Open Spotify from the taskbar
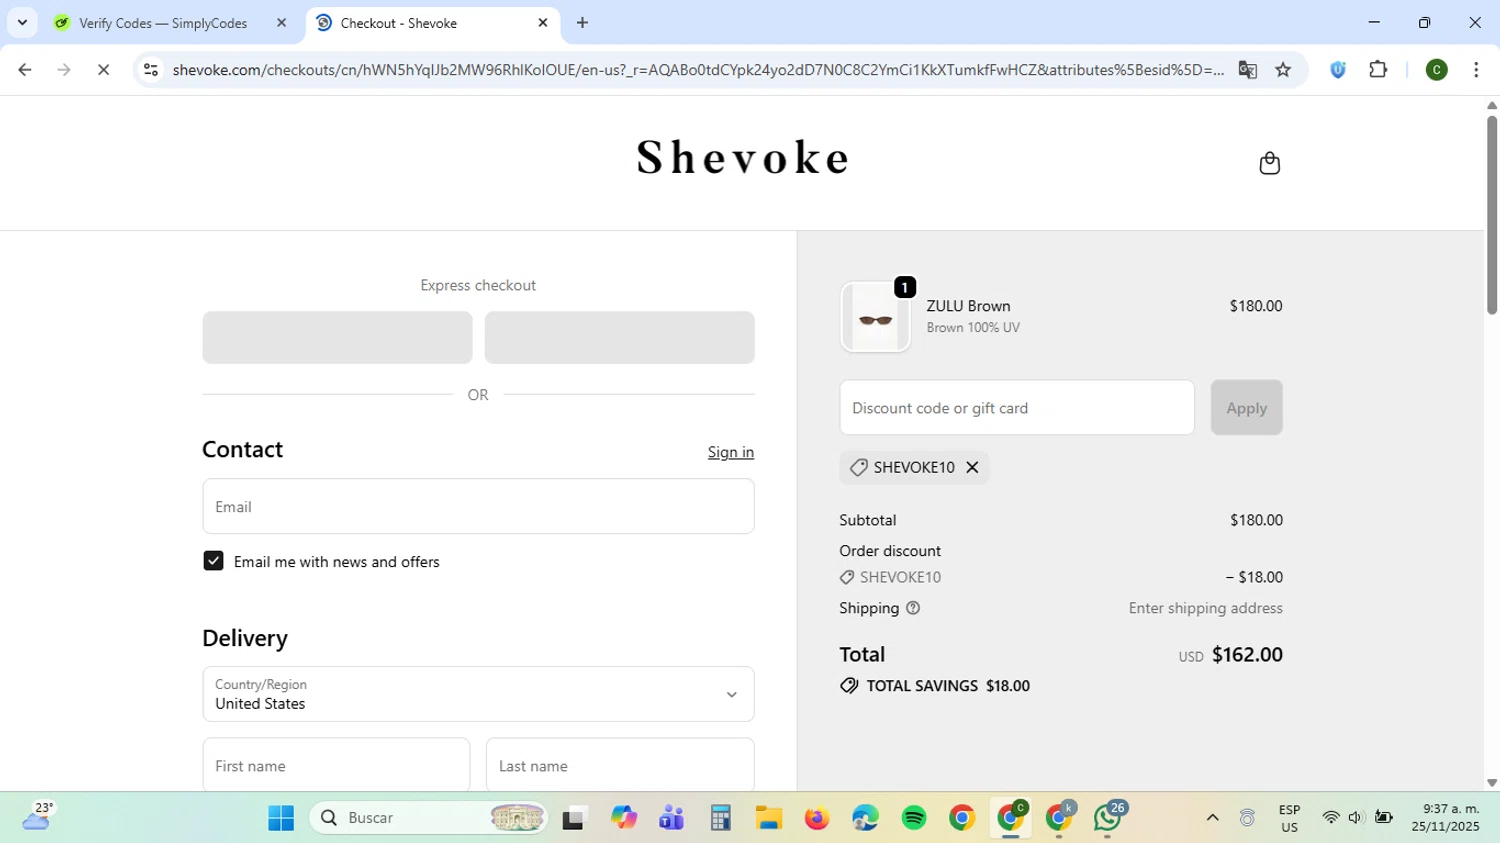Viewport: 1500px width, 843px height. [914, 818]
